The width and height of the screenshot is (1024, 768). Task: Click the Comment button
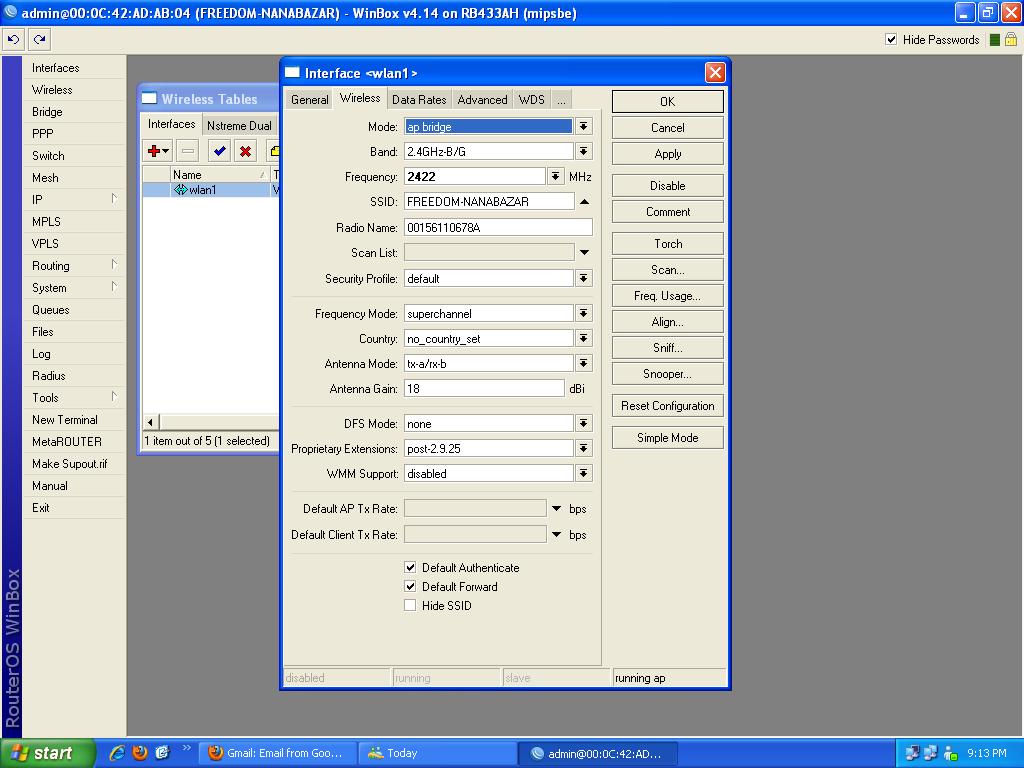tap(667, 212)
